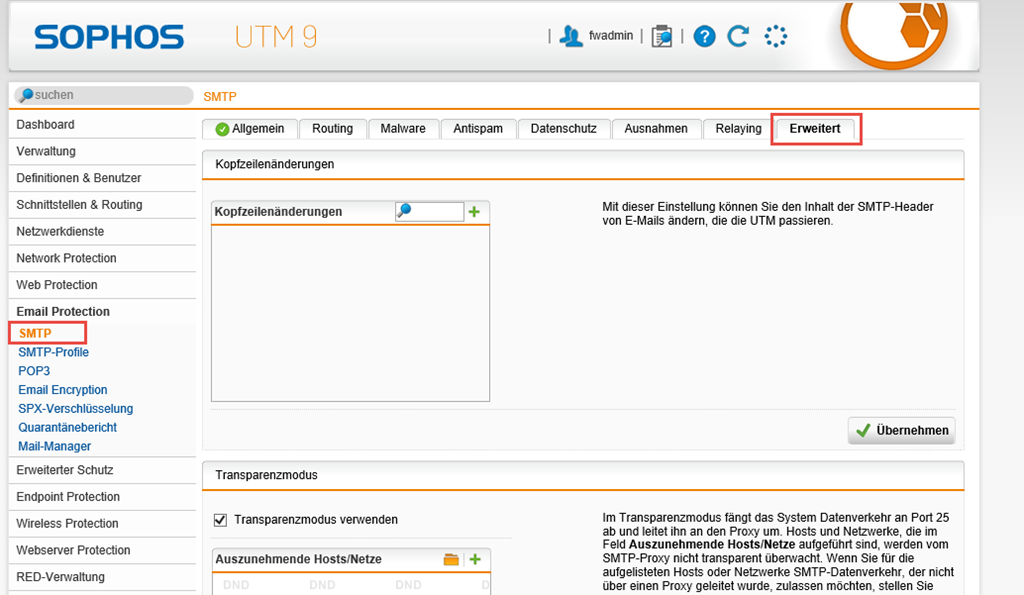Screen dimensions: 1024x595
Task: Go to SPX-Verschlüsselung page
Action: 75,409
